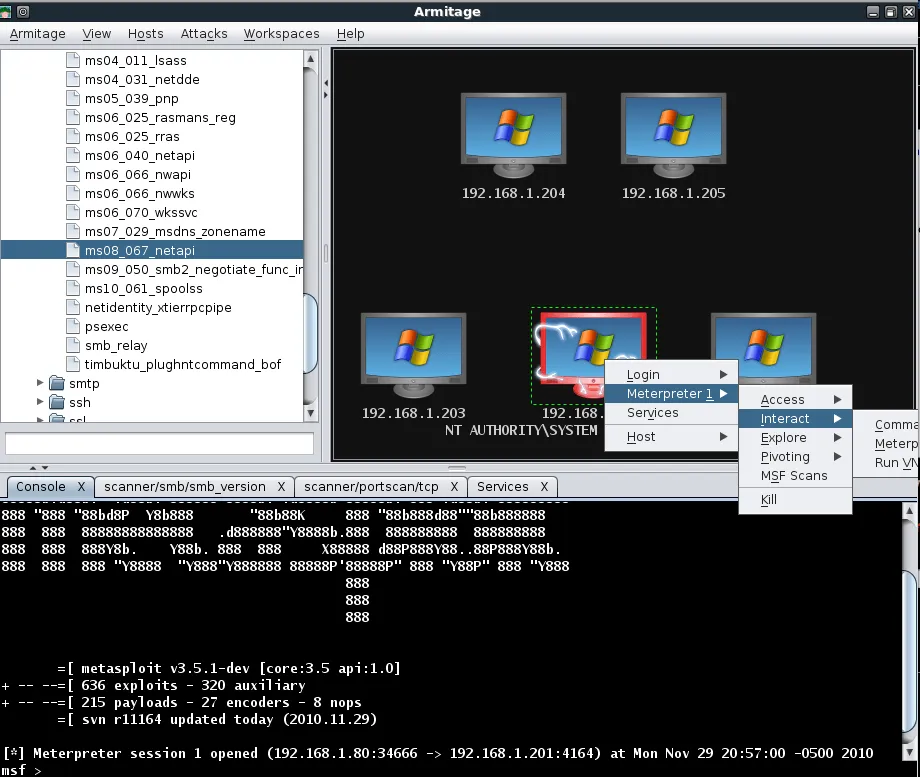920x777 pixels.
Task: Choose Kill from the Meterpreter menu
Action: [769, 500]
